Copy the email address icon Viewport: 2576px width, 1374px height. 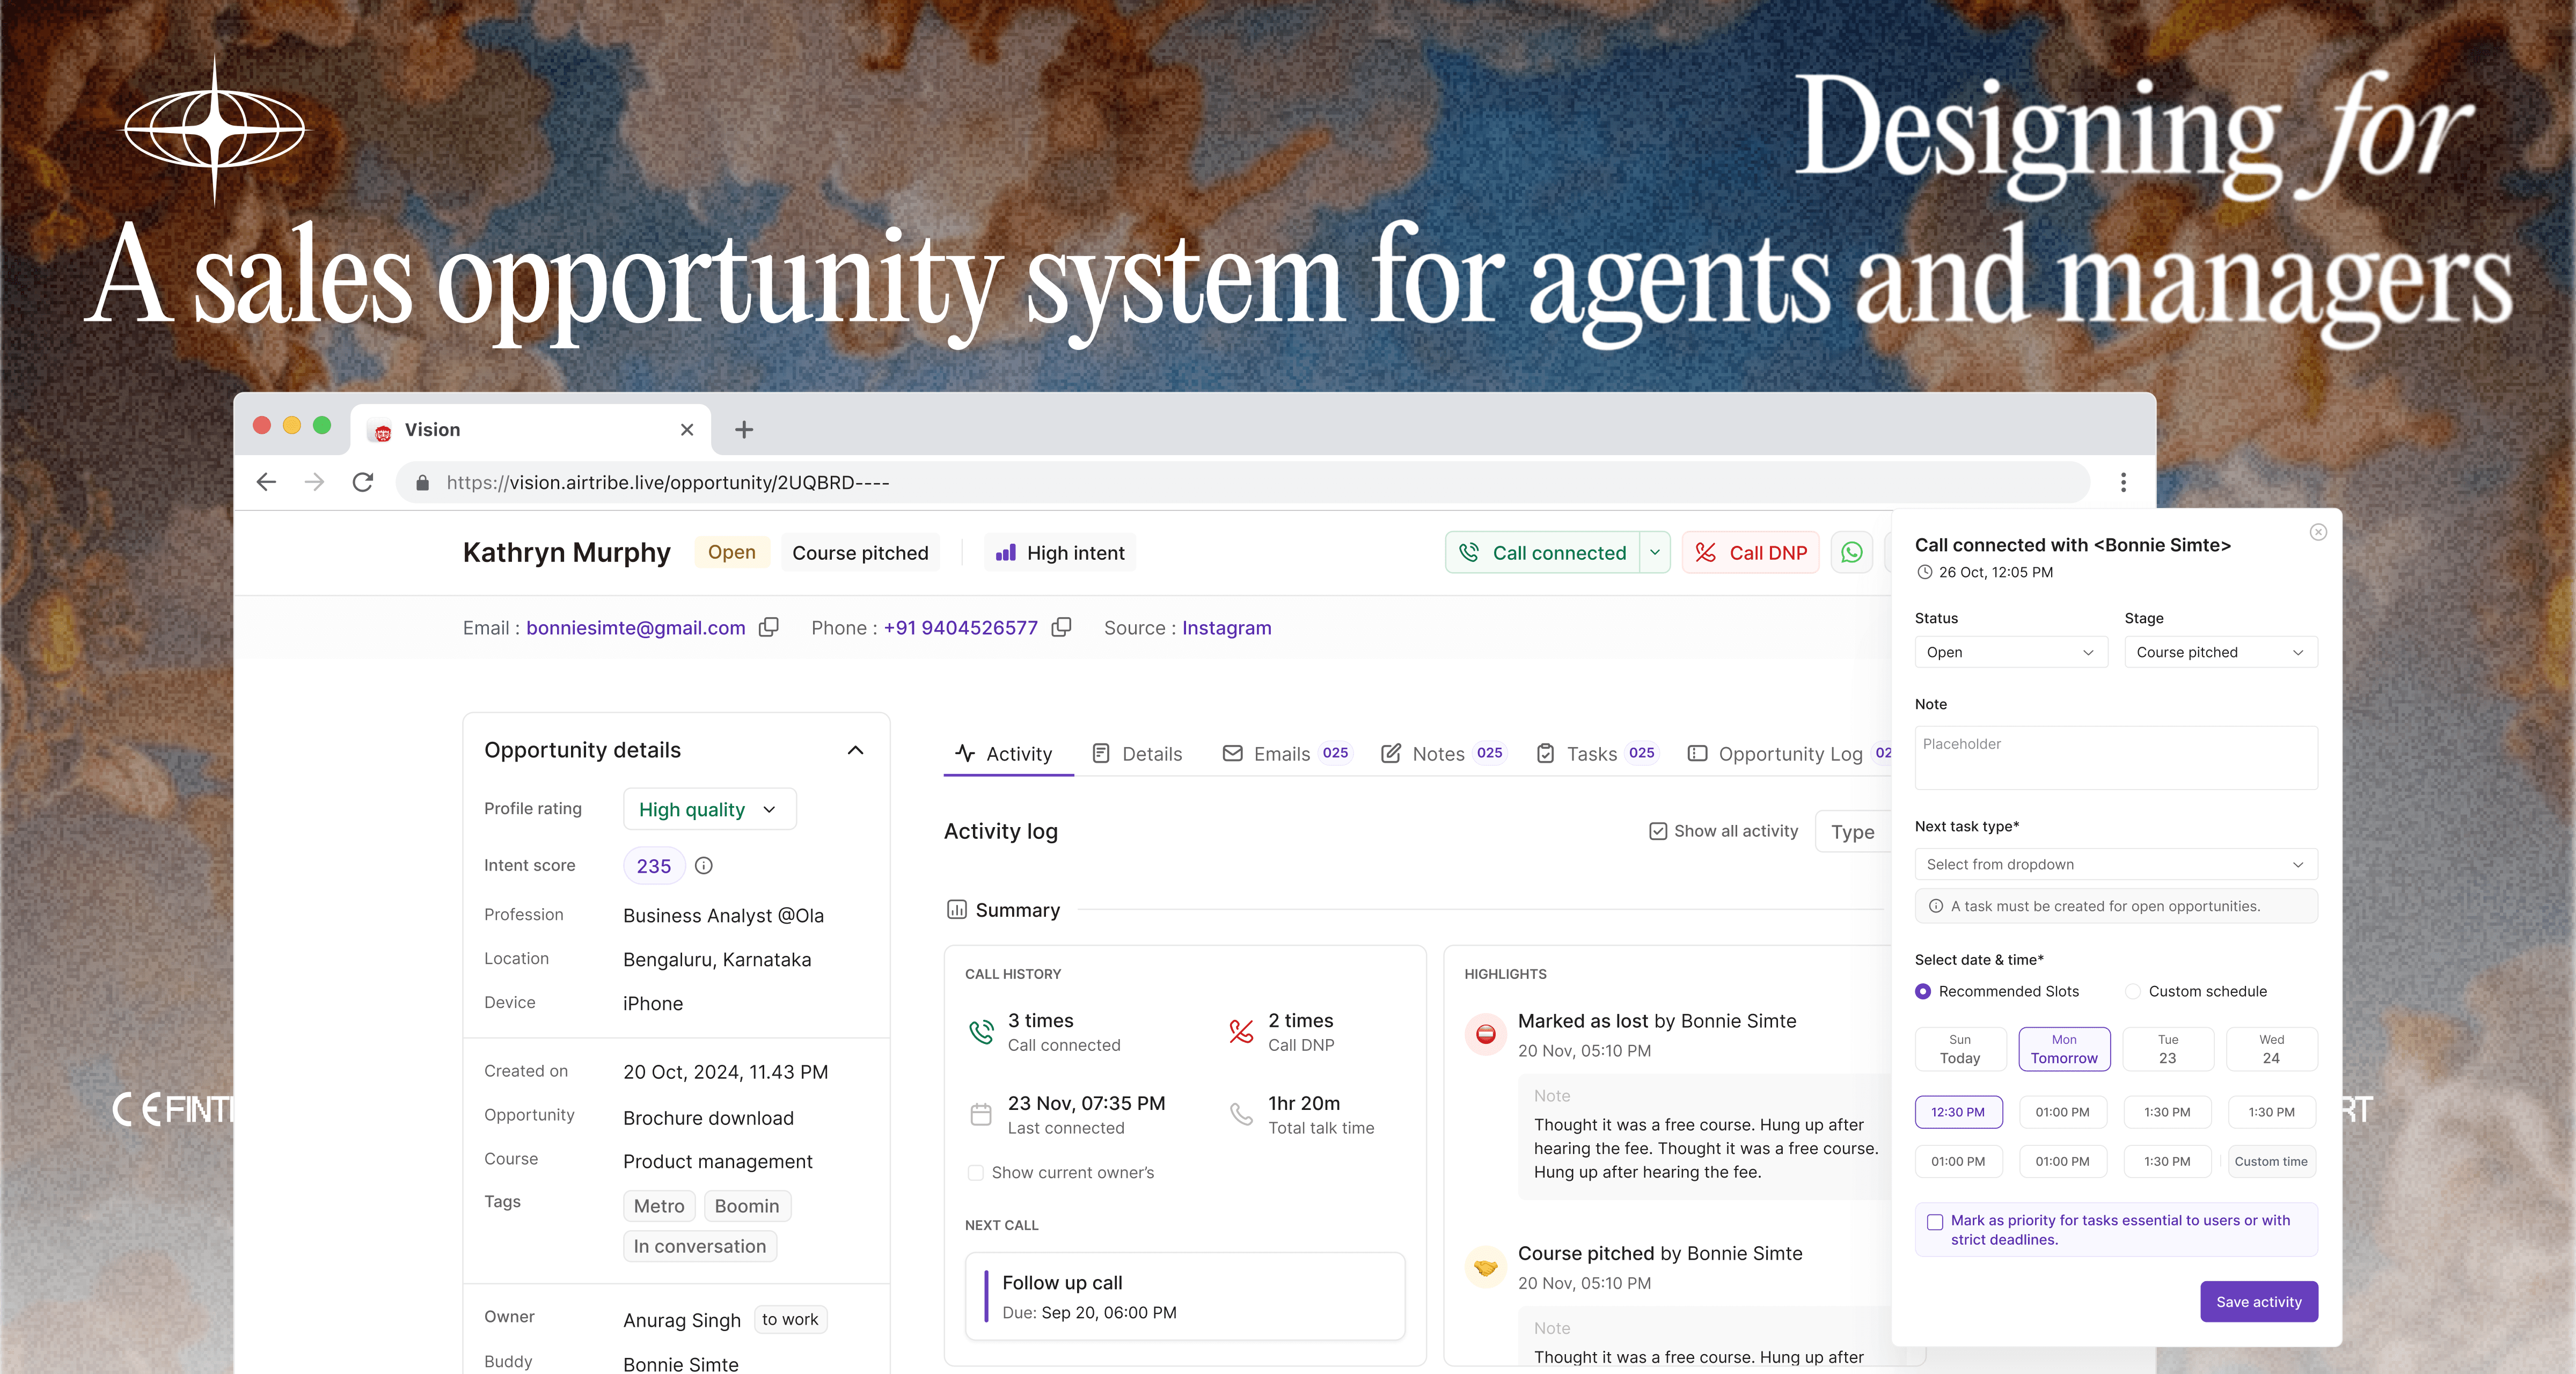pos(768,627)
